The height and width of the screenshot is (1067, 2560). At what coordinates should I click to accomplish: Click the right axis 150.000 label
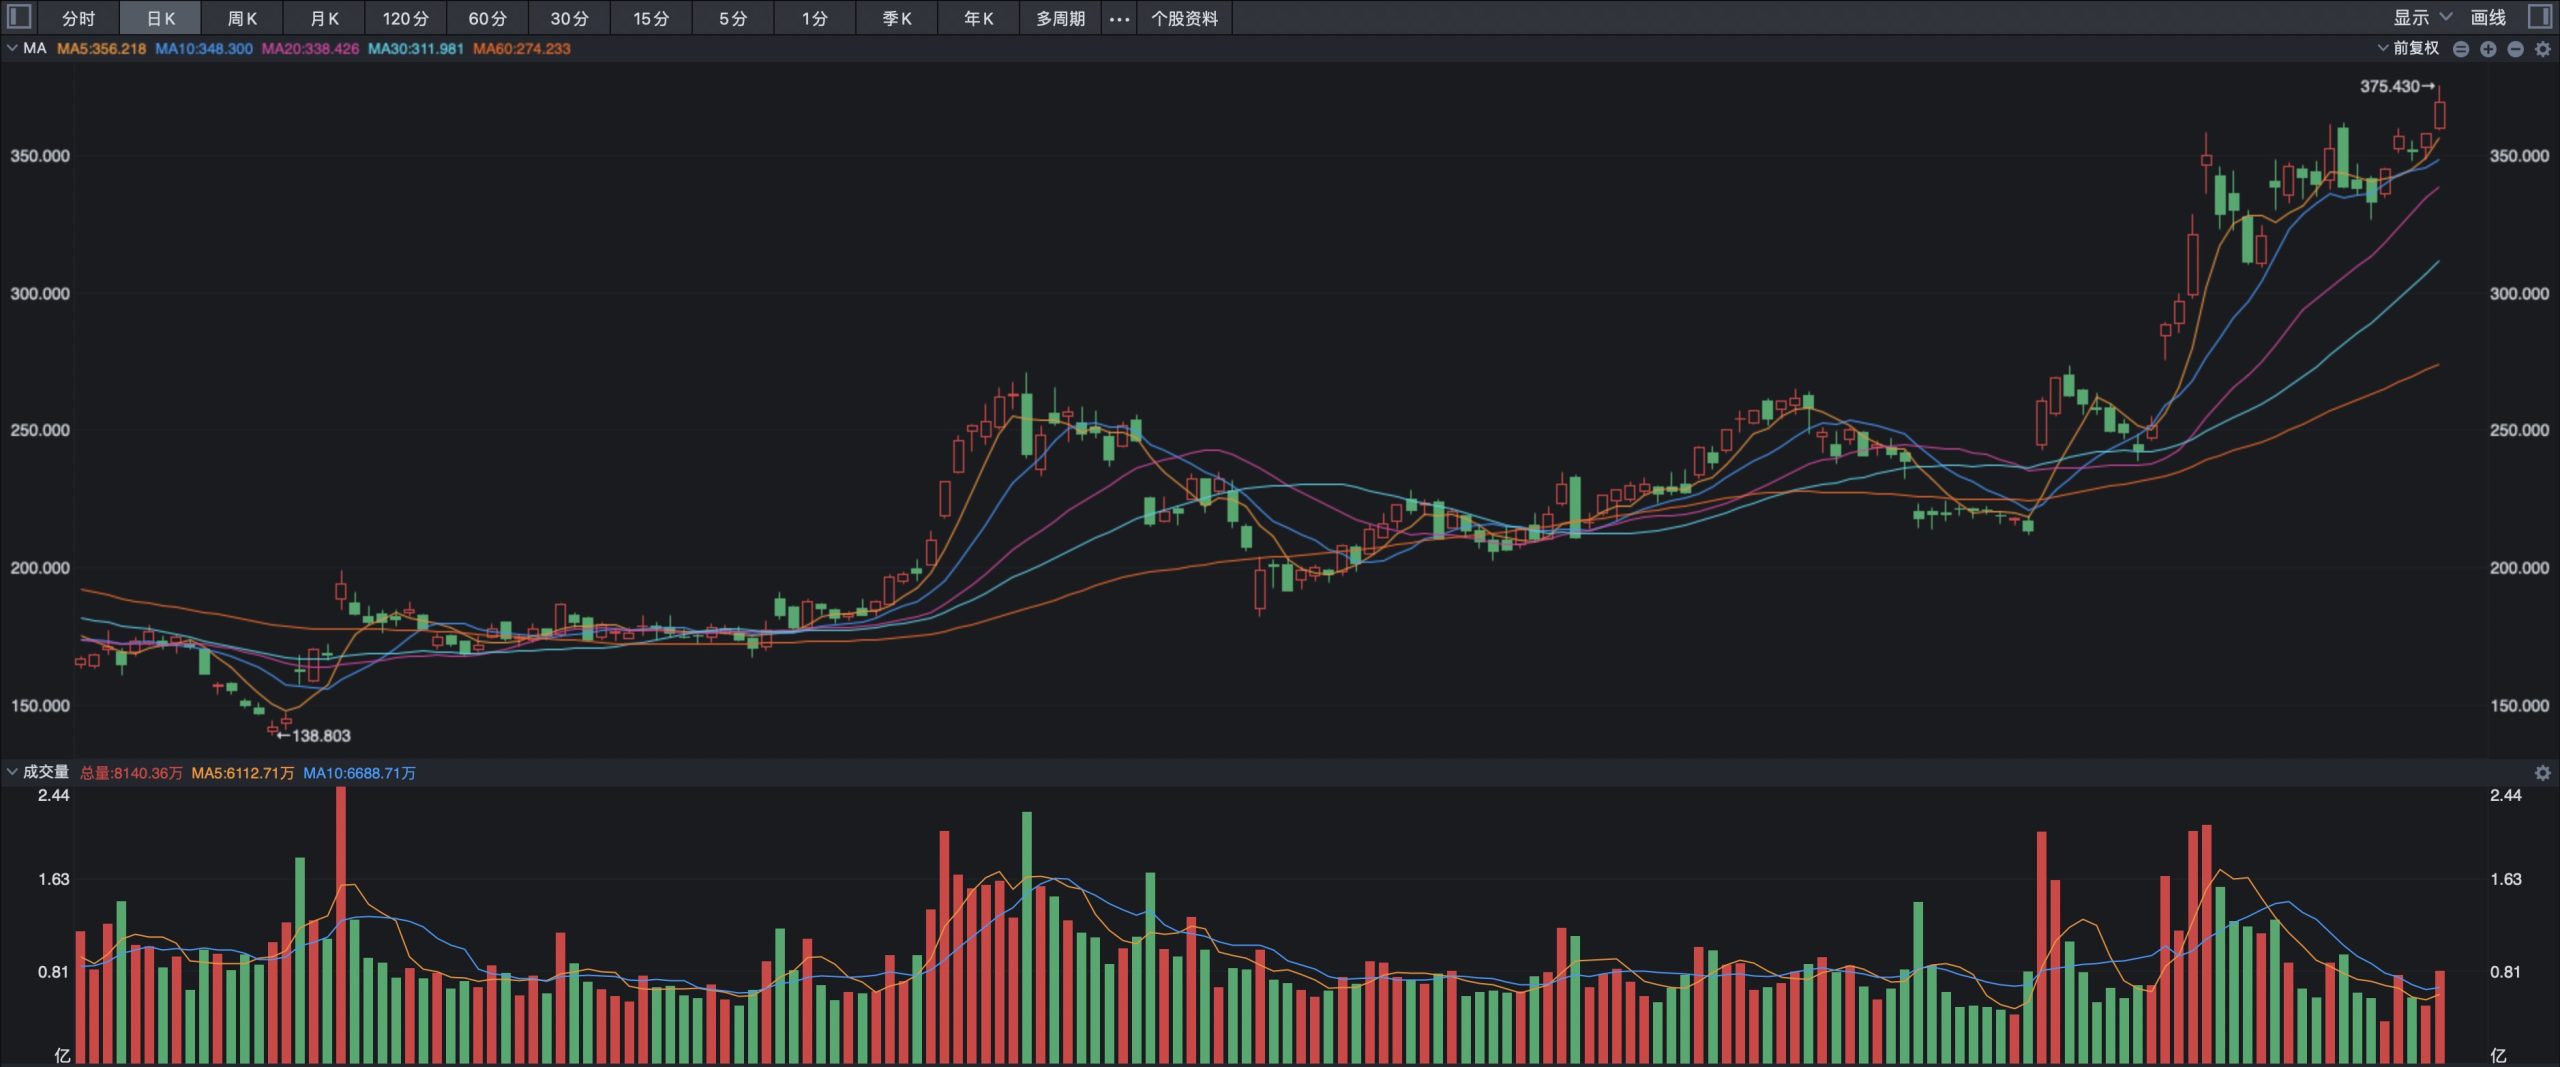coord(2519,706)
